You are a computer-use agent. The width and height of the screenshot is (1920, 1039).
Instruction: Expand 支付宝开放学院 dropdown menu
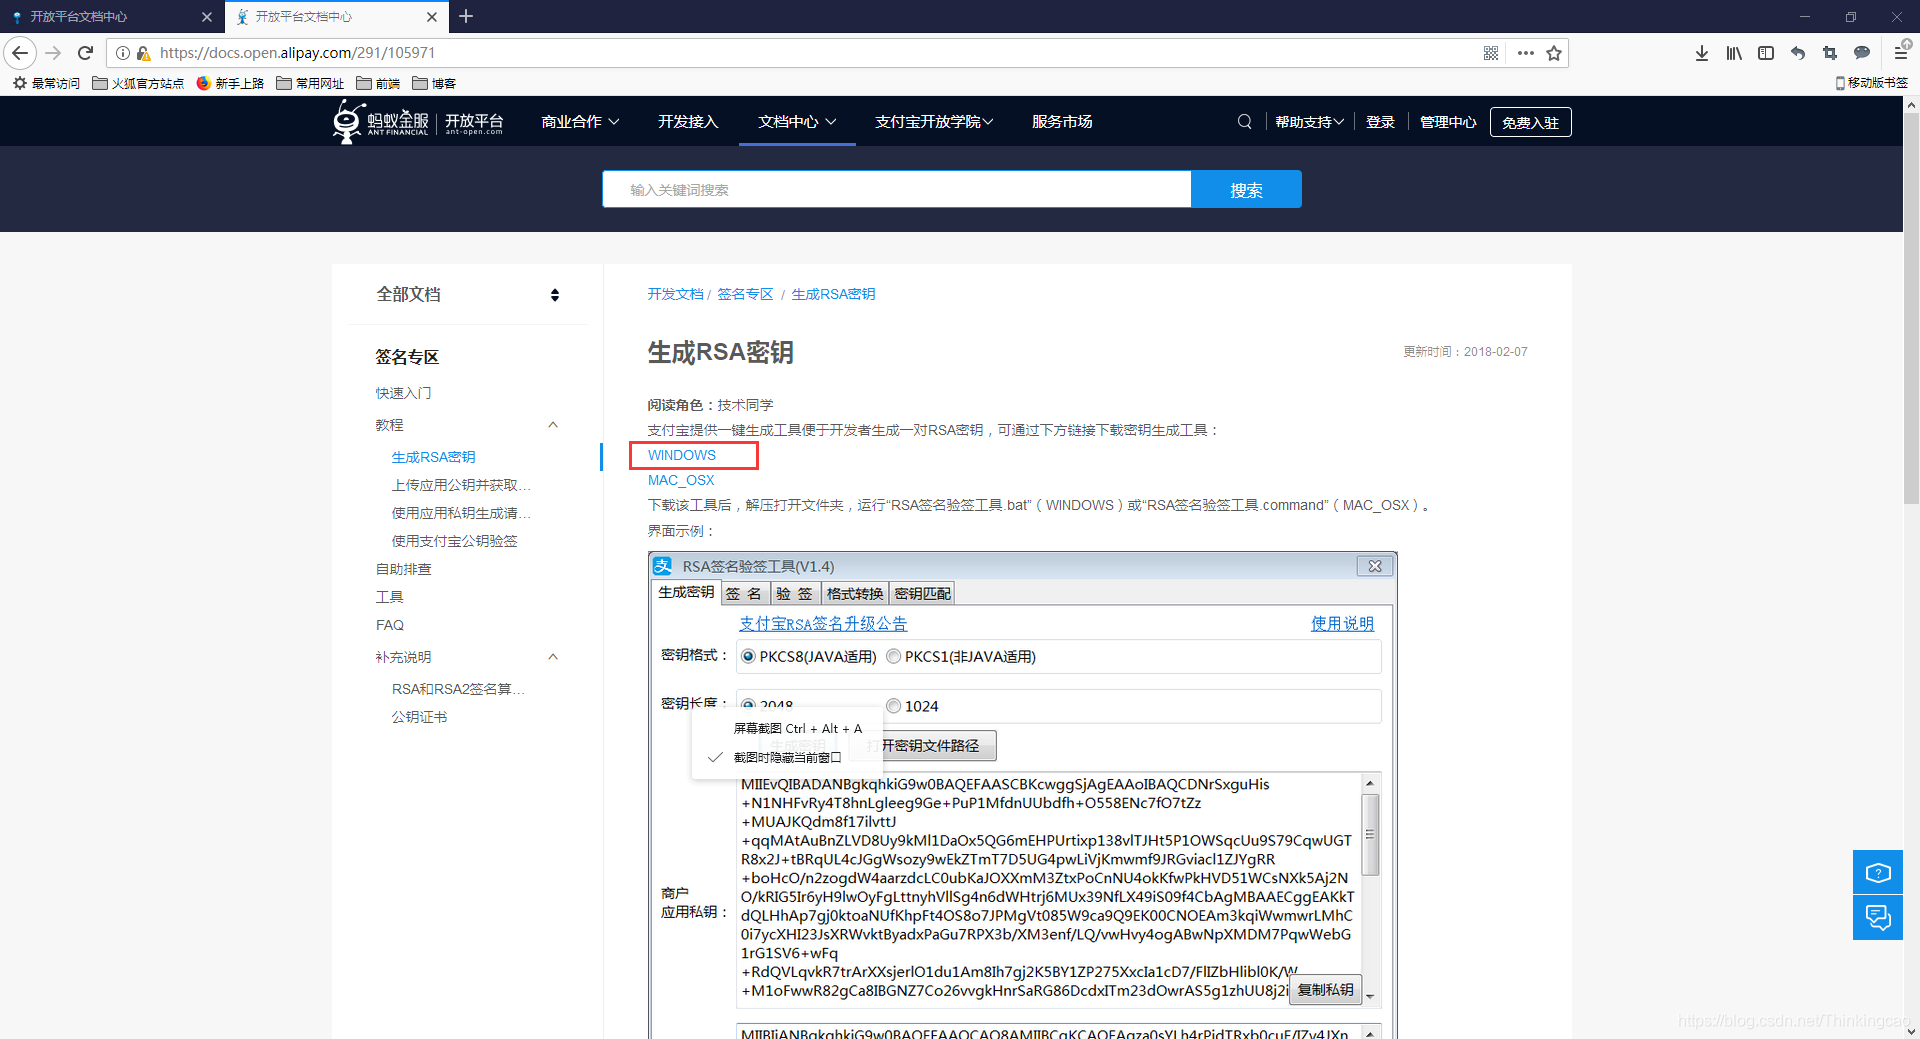click(x=934, y=122)
